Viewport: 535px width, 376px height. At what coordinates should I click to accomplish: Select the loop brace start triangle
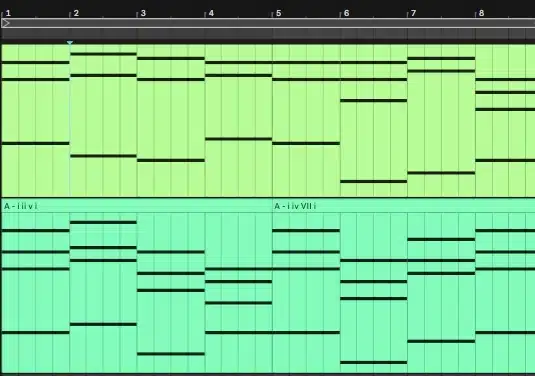pyautogui.click(x=5, y=23)
